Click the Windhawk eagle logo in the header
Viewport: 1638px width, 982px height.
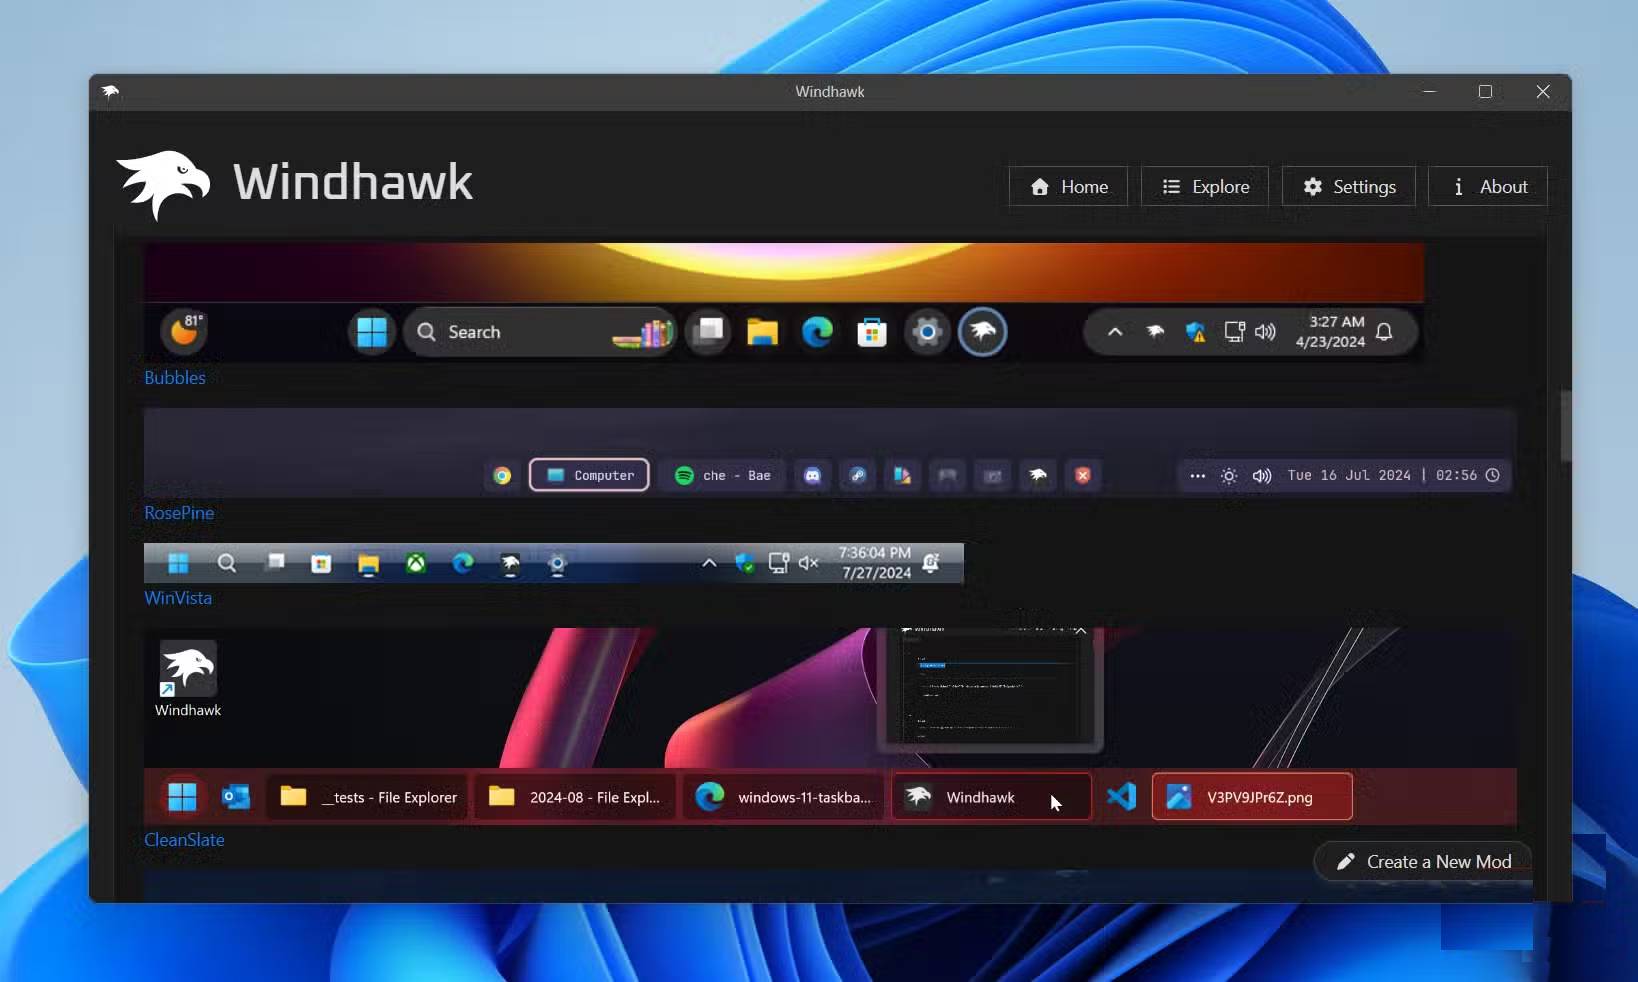point(164,184)
